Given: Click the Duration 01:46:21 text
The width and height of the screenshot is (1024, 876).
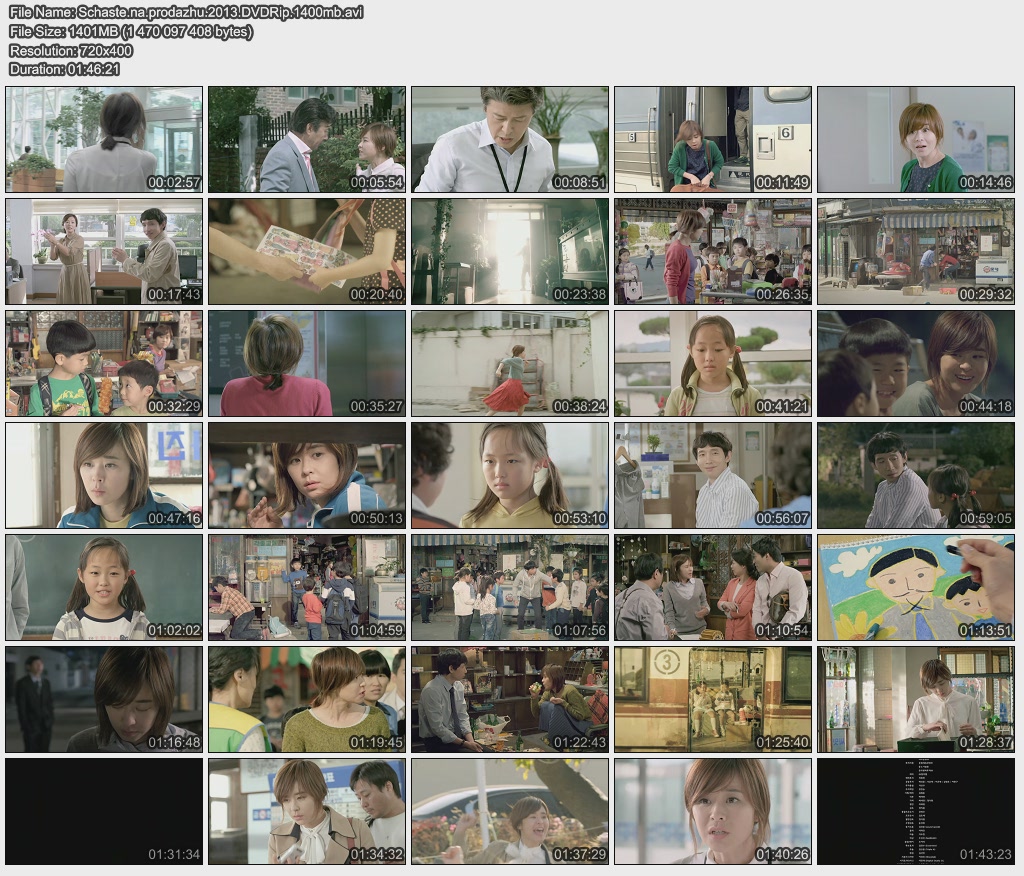Looking at the screenshot, I should point(64,69).
